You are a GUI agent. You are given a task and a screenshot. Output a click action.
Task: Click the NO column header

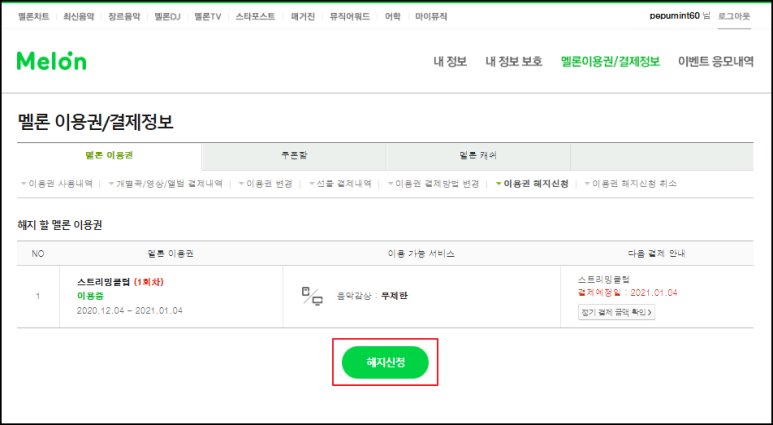pyautogui.click(x=38, y=253)
